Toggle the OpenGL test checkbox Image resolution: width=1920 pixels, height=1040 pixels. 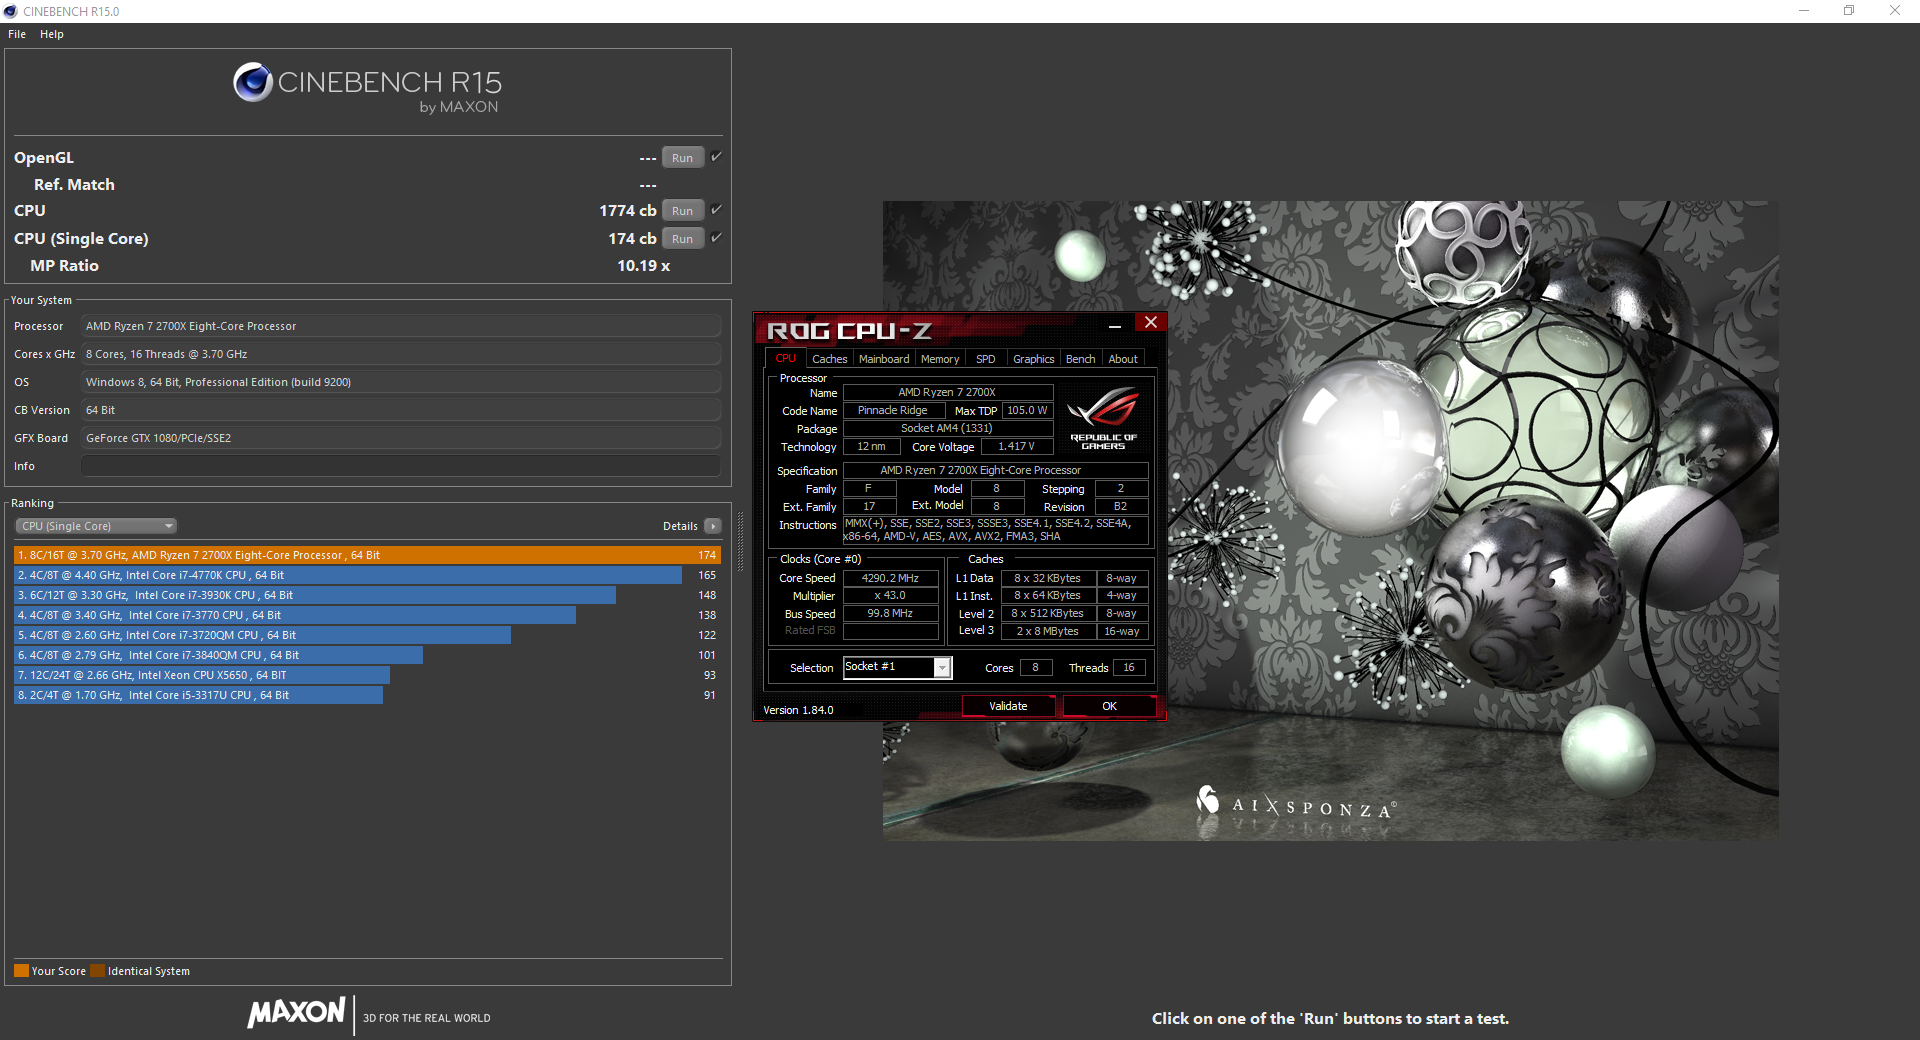[716, 157]
